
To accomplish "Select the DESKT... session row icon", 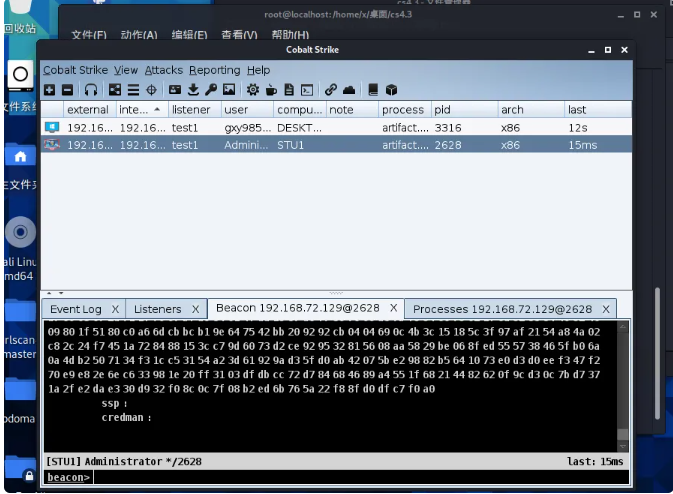I will click(x=52, y=127).
